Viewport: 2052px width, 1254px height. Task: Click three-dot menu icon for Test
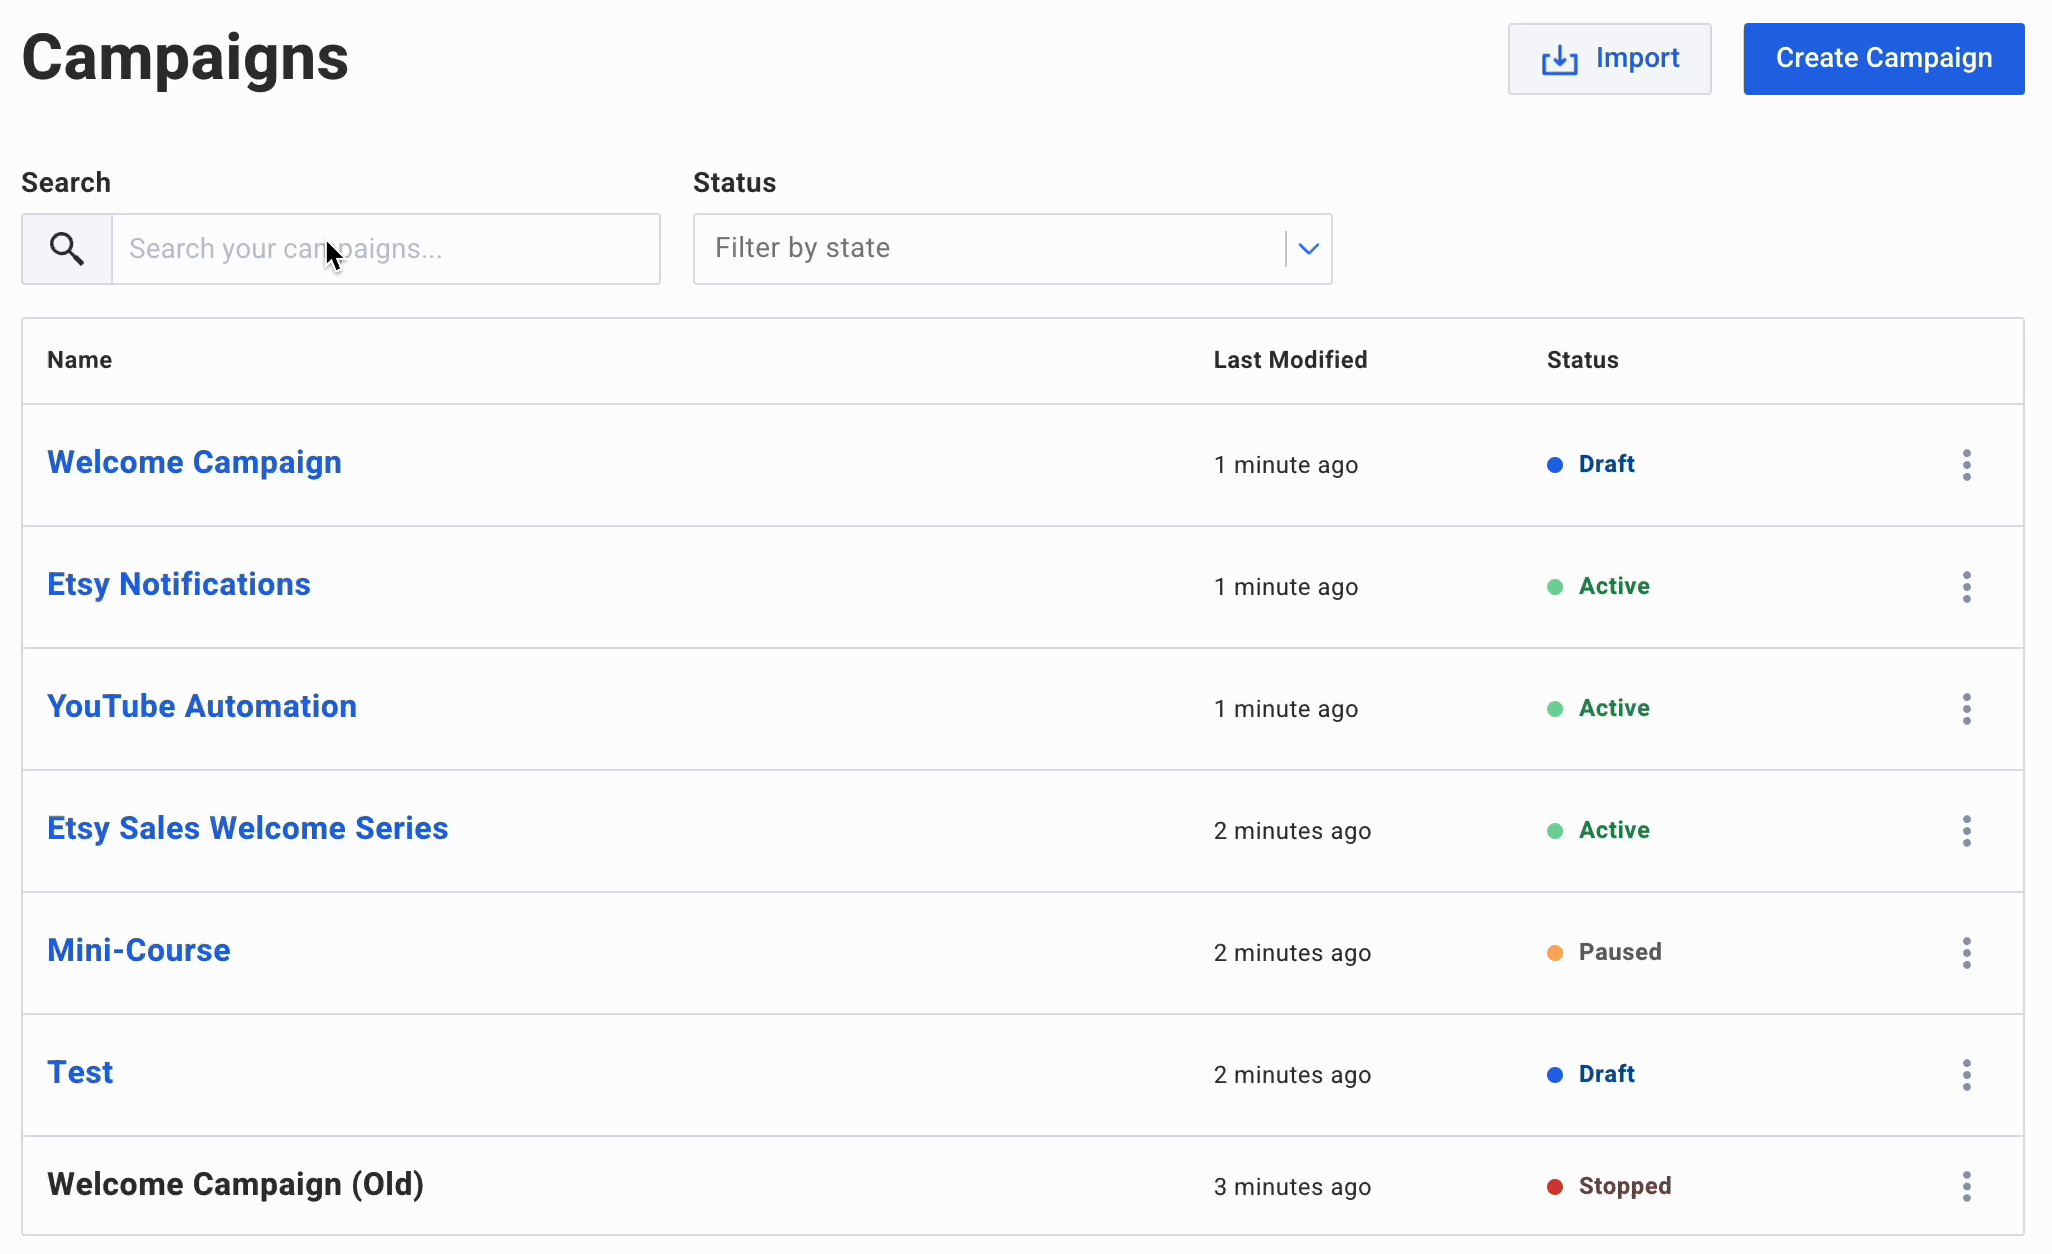click(1968, 1074)
